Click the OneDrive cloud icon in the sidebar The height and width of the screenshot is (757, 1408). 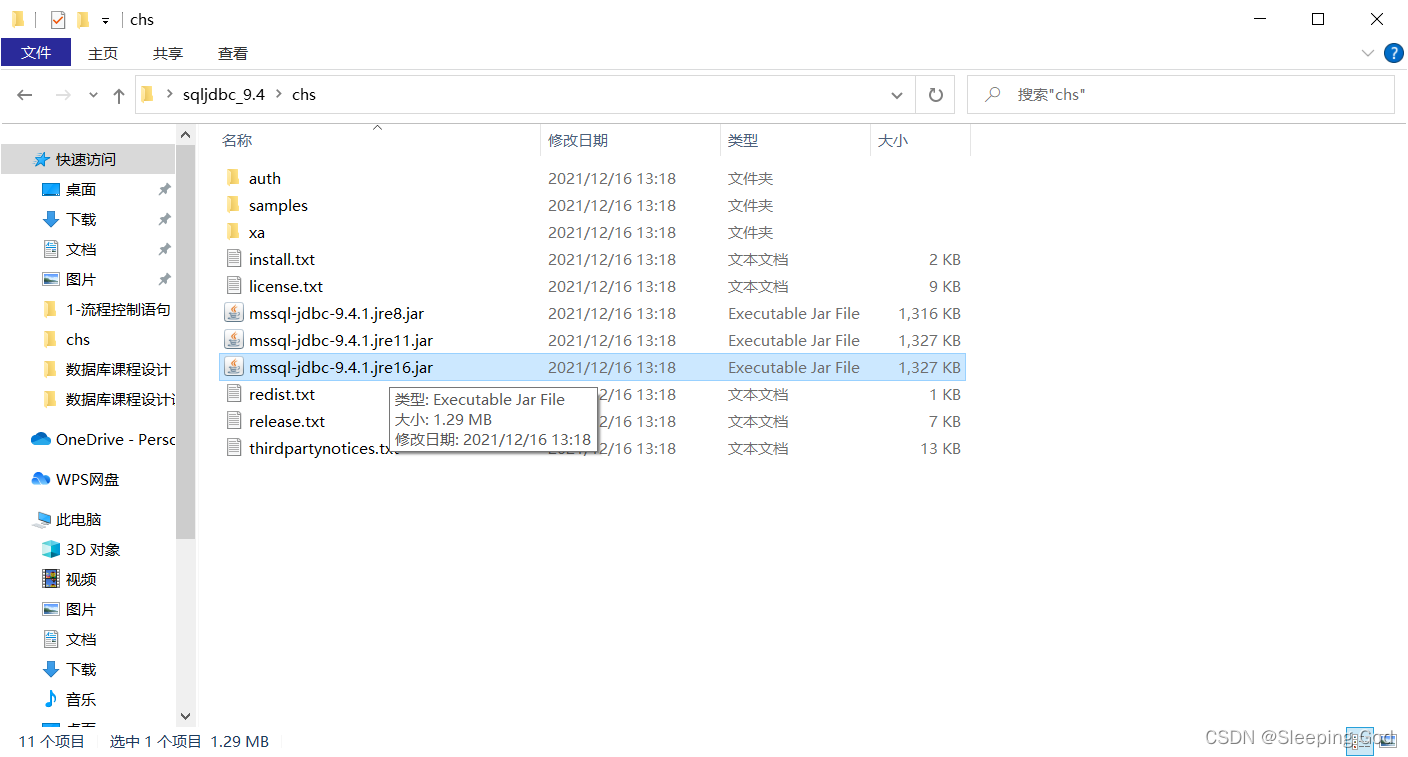pos(40,439)
